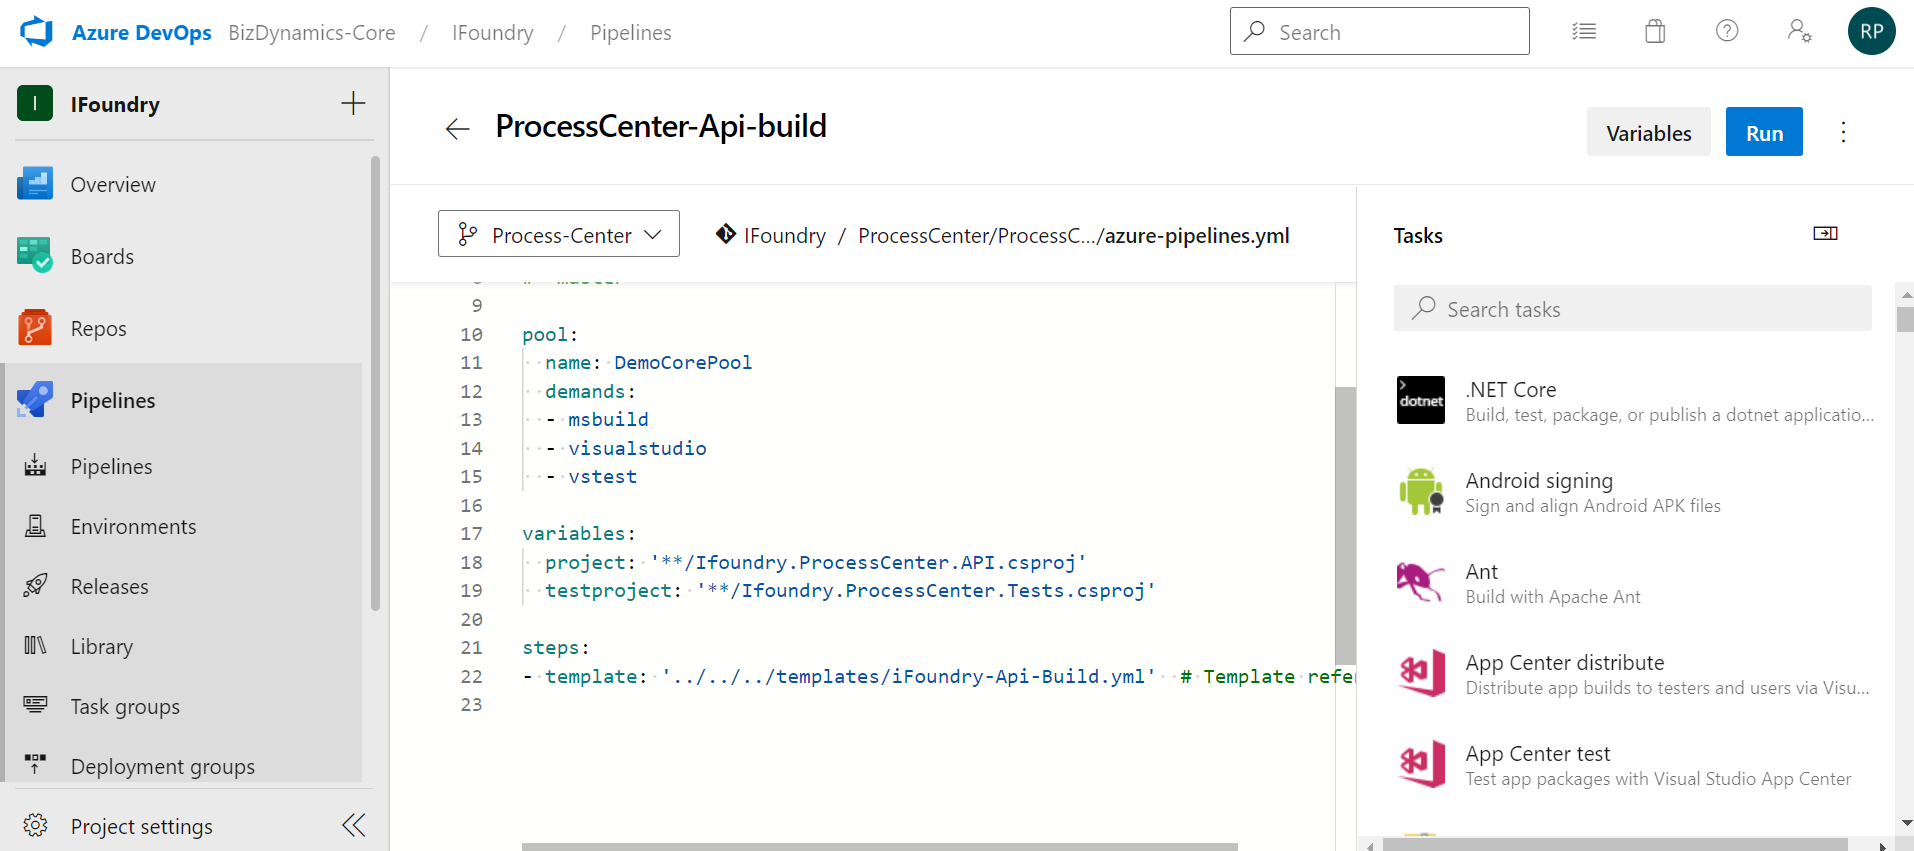Click the IFoundry repository link above editor

[x=784, y=235]
